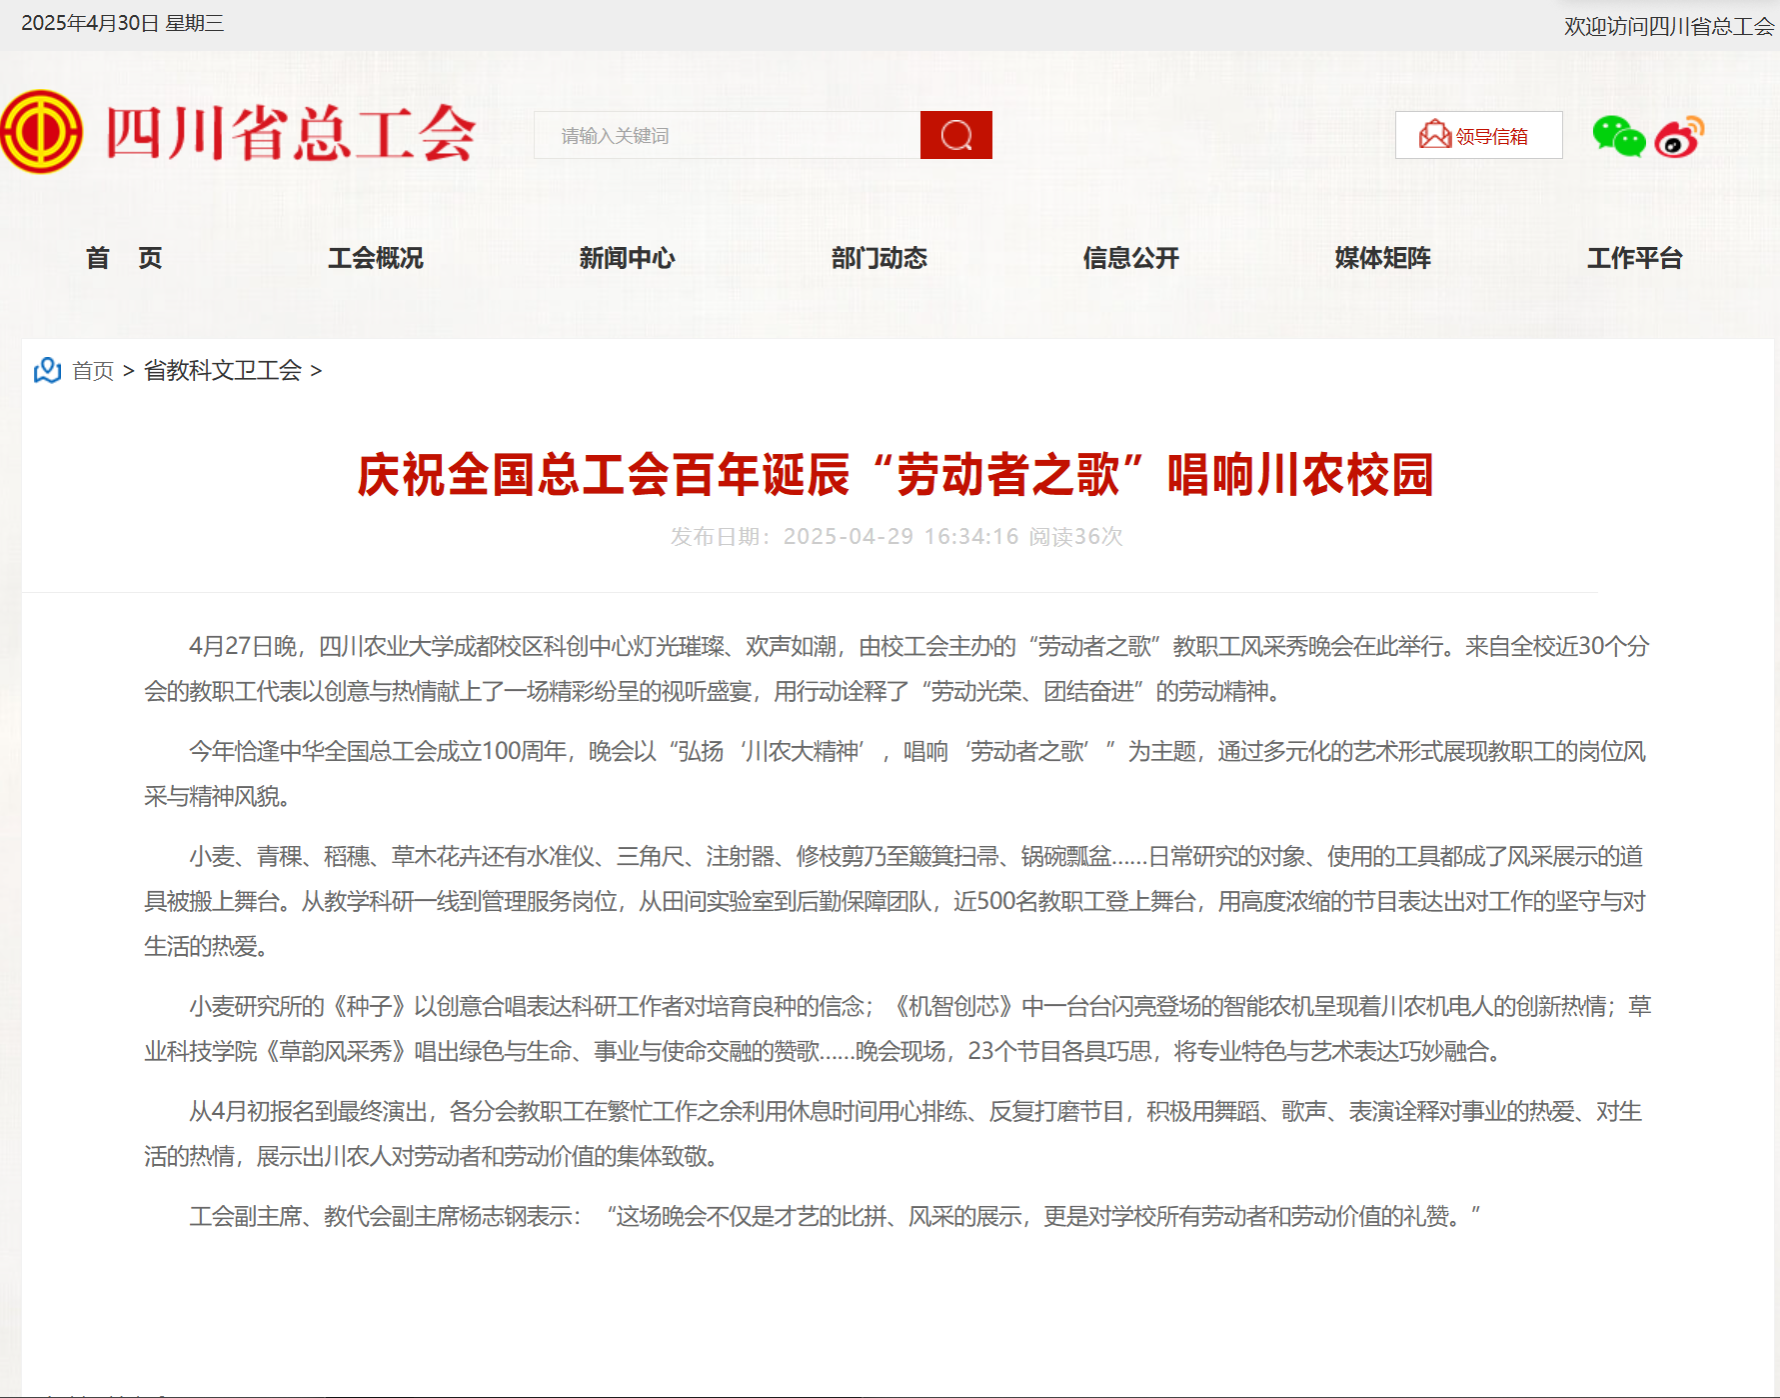This screenshot has height=1398, width=1780.
Task: Click the round union emblem logo
Action: coord(42,132)
